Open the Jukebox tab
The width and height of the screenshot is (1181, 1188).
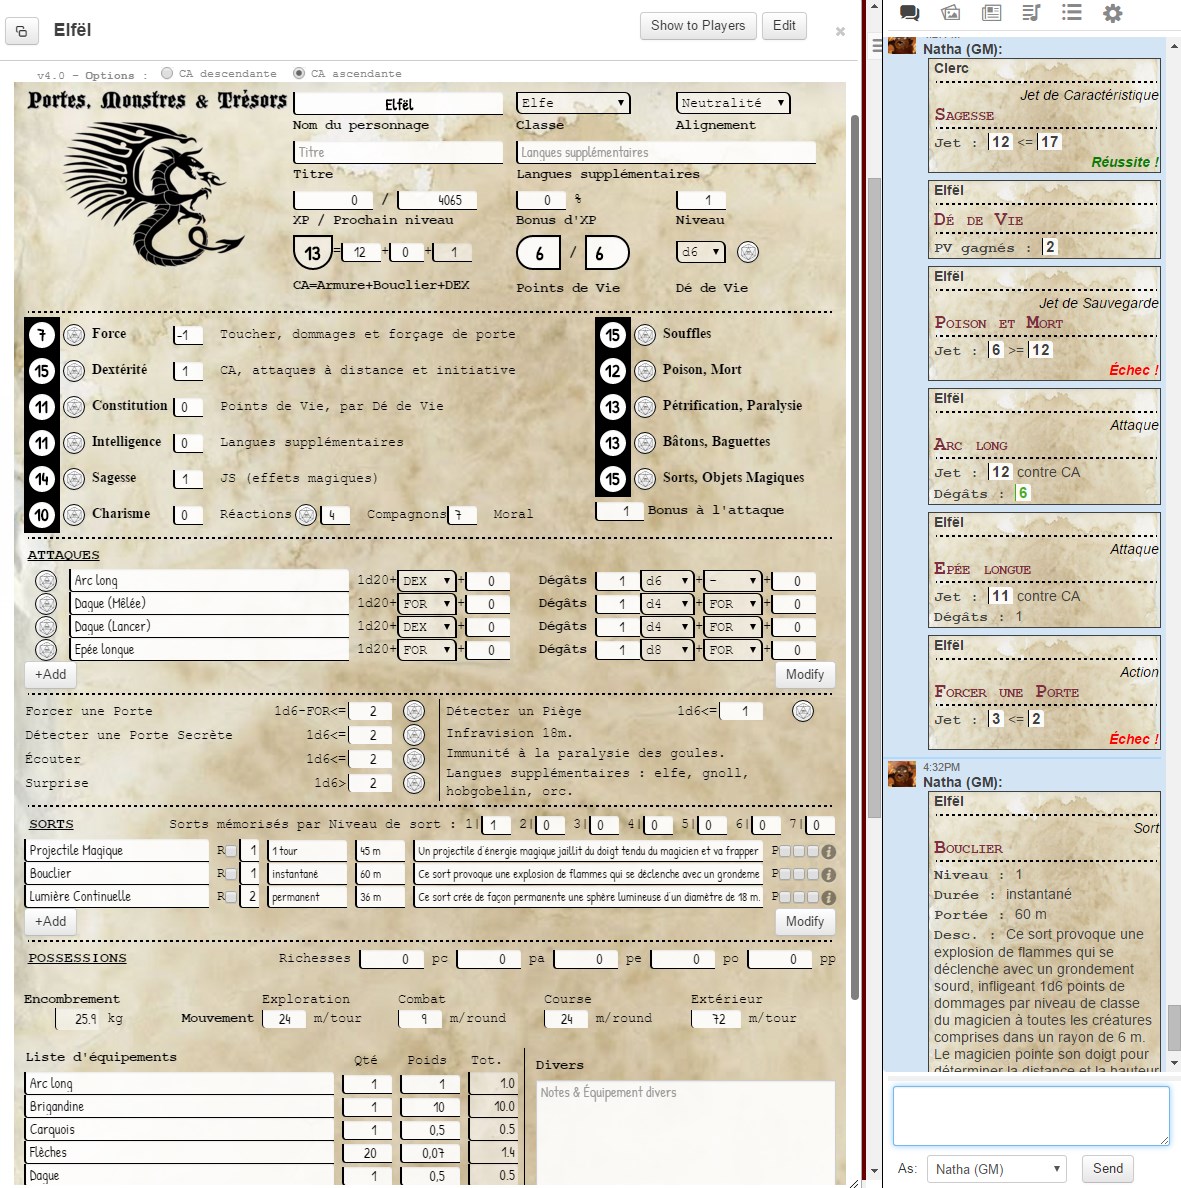pos(1031,13)
